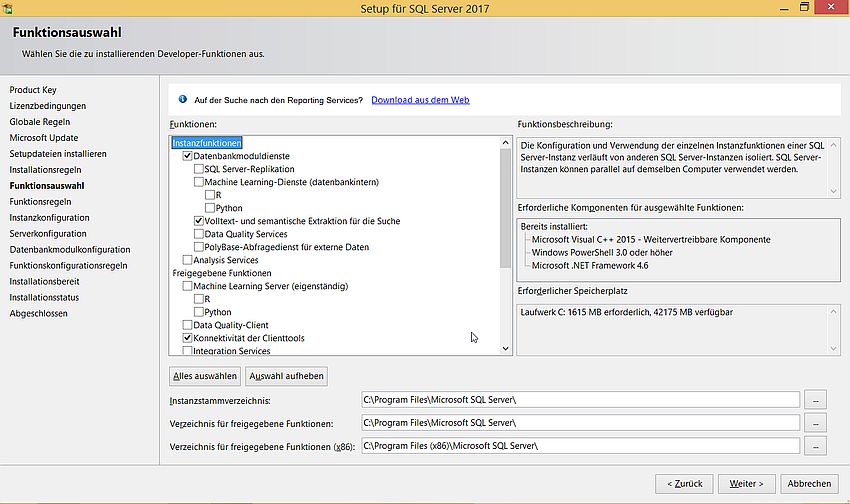Viewport: 850px width, 504px height.
Task: Uncheck Konnektivität der Clienttools
Action: (x=188, y=338)
